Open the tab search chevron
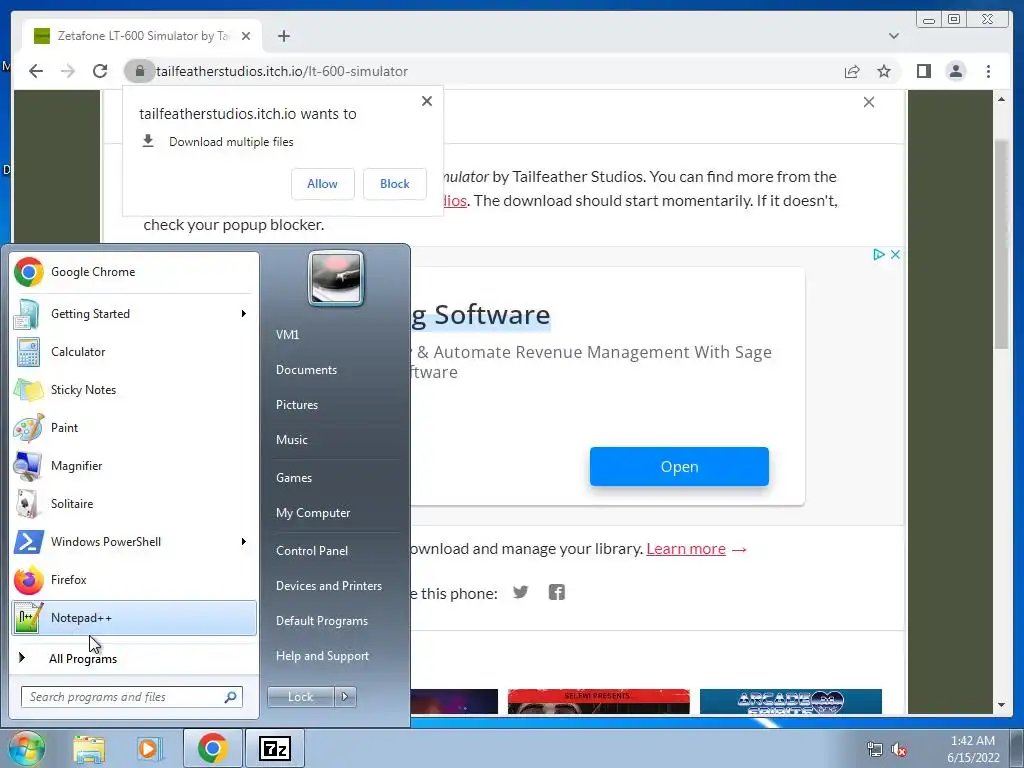Viewport: 1024px width, 768px height. pyautogui.click(x=893, y=36)
